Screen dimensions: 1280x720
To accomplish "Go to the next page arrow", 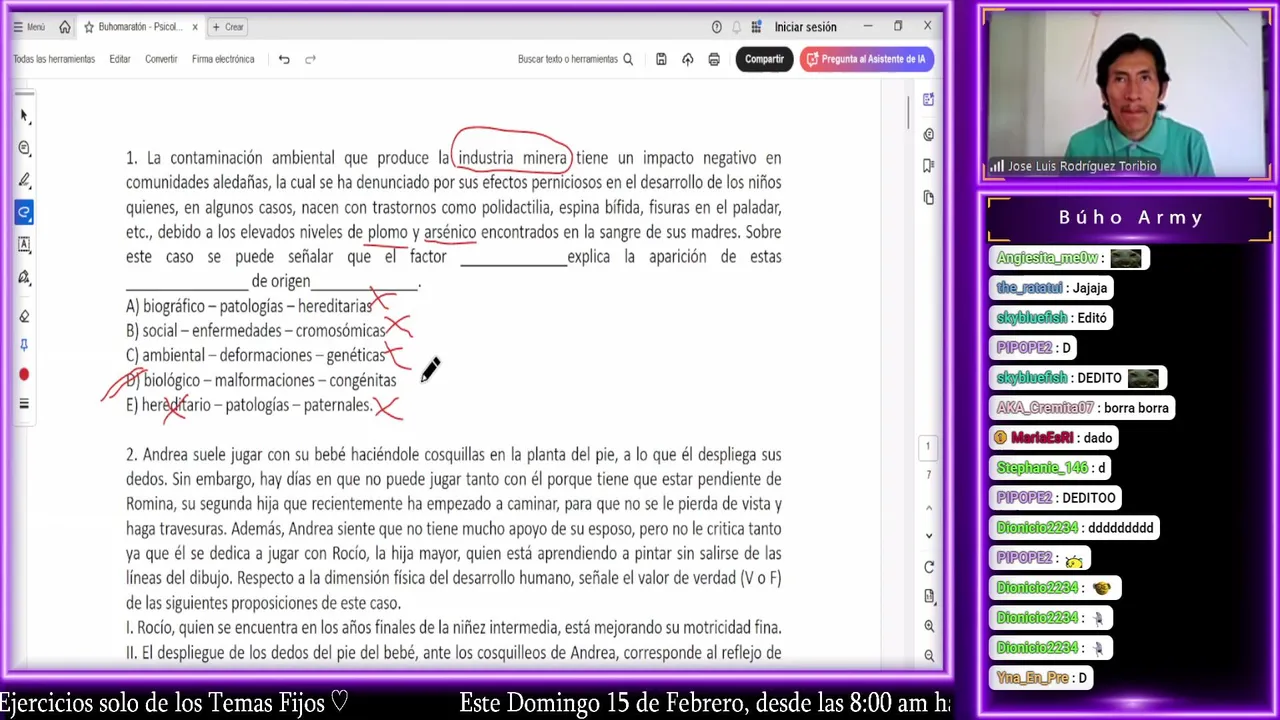I will [x=929, y=536].
